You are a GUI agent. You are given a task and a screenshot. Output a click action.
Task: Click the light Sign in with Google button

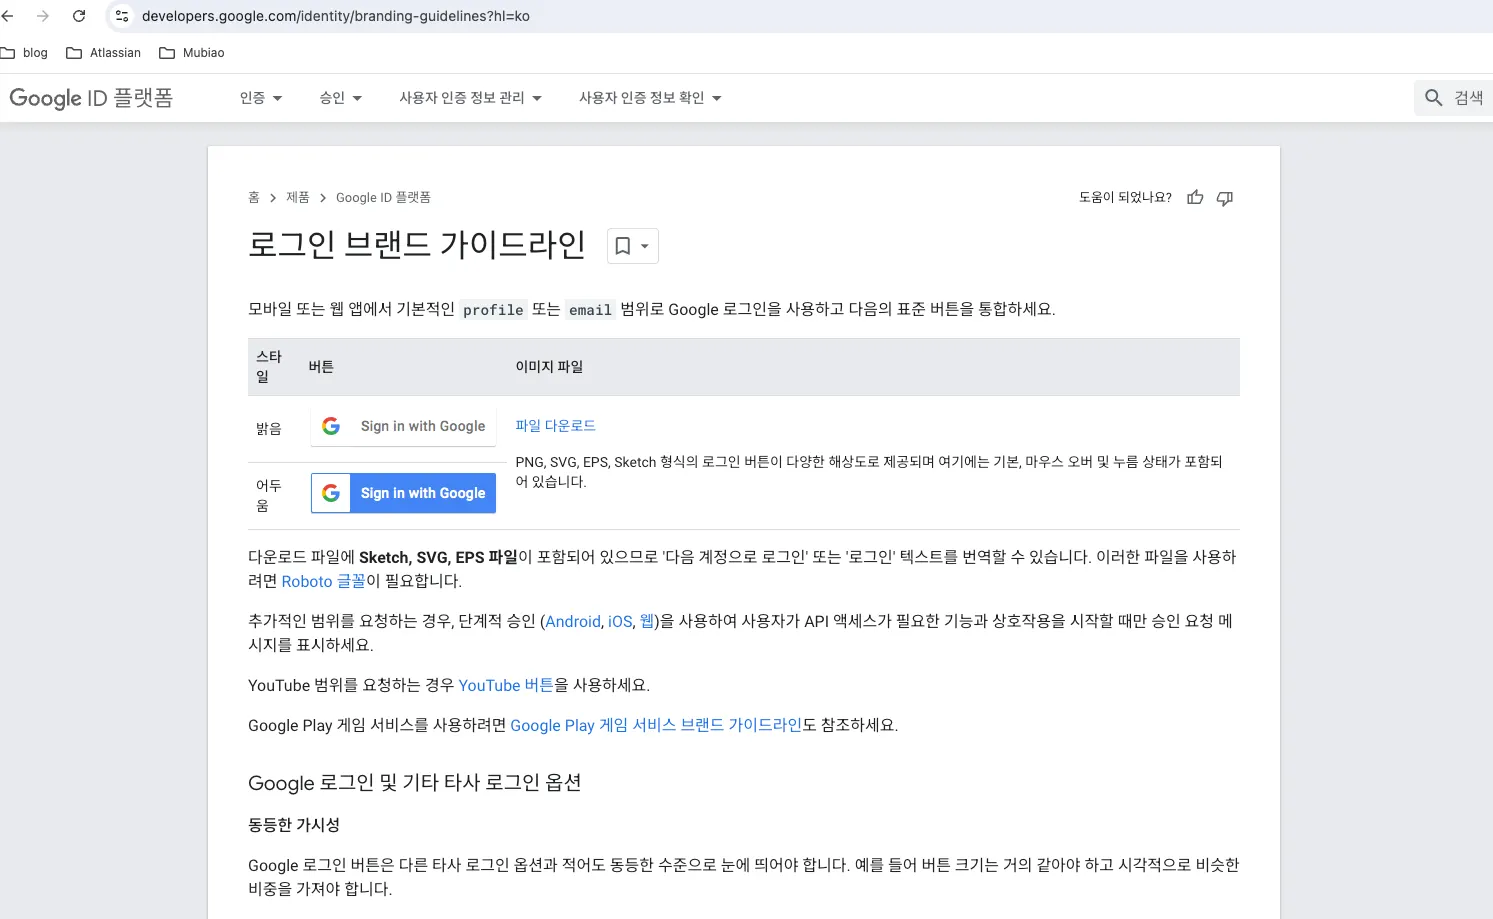[x=404, y=426]
